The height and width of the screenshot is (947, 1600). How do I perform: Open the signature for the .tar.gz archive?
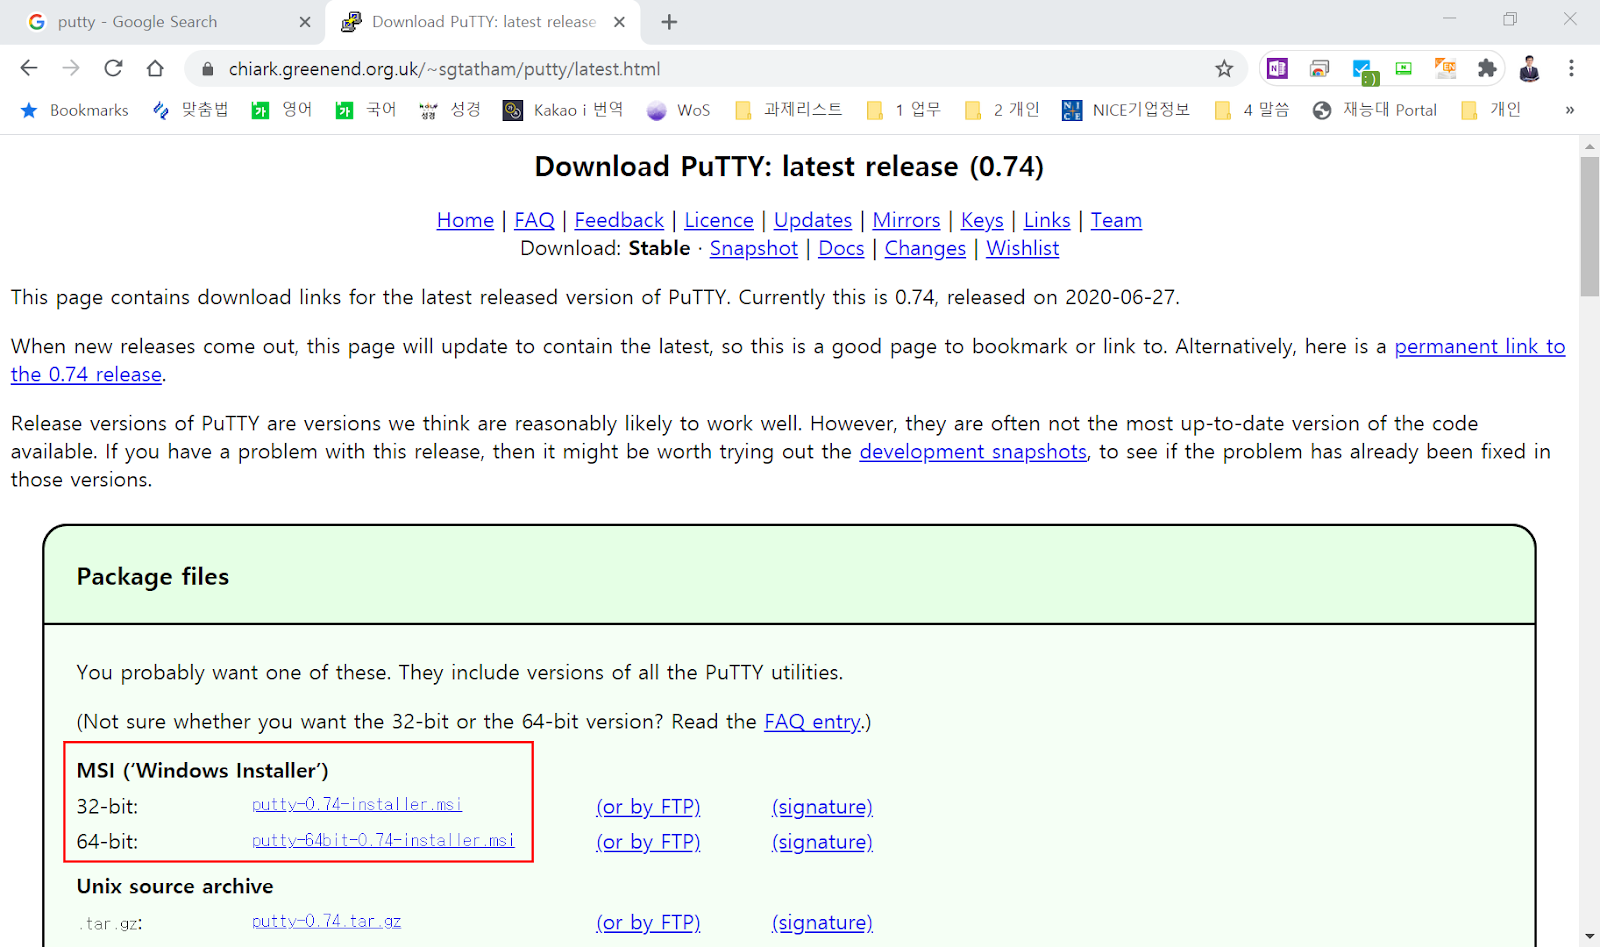(822, 923)
